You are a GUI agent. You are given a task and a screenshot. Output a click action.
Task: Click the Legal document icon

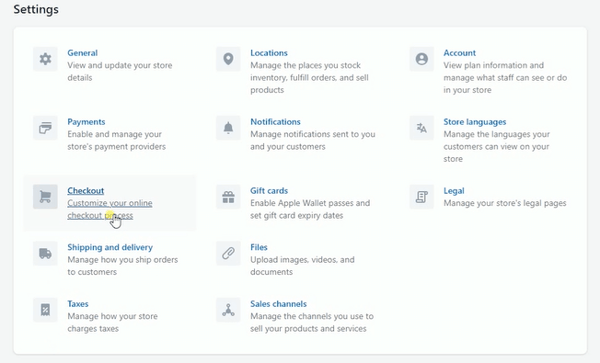pyautogui.click(x=422, y=197)
